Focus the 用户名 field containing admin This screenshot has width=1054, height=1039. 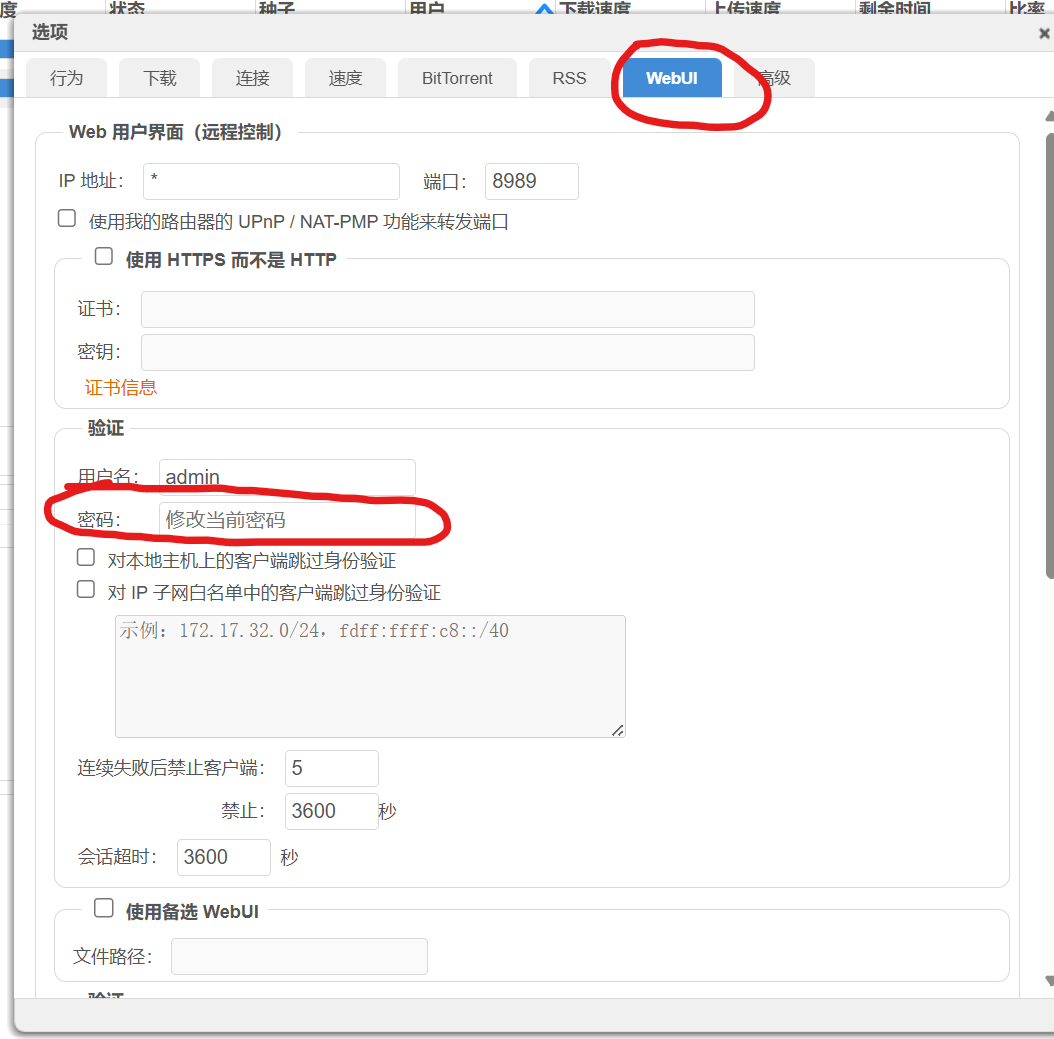(x=287, y=477)
